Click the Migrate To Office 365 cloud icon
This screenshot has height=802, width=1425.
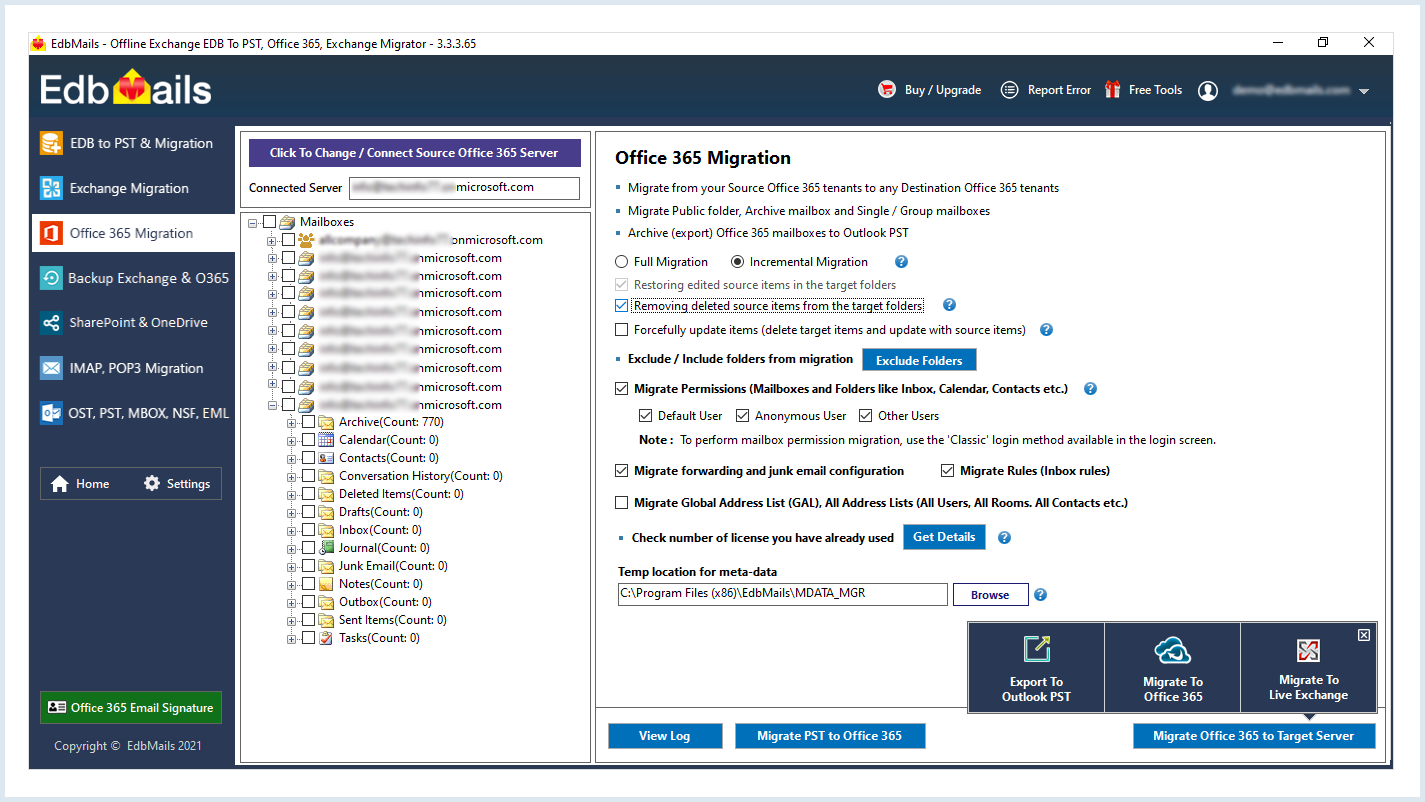pyautogui.click(x=1173, y=651)
